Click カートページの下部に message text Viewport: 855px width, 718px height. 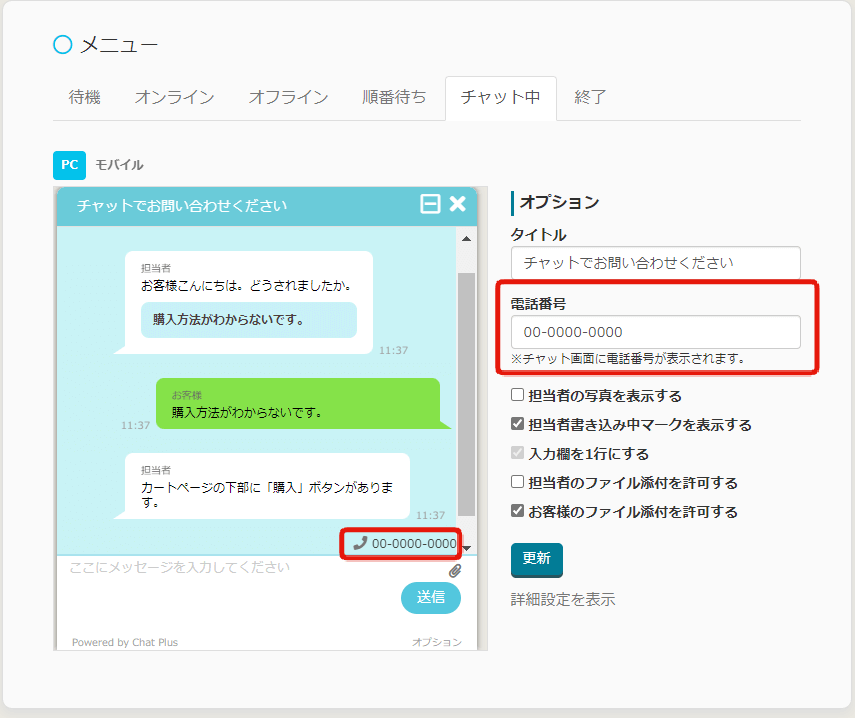coord(267,494)
